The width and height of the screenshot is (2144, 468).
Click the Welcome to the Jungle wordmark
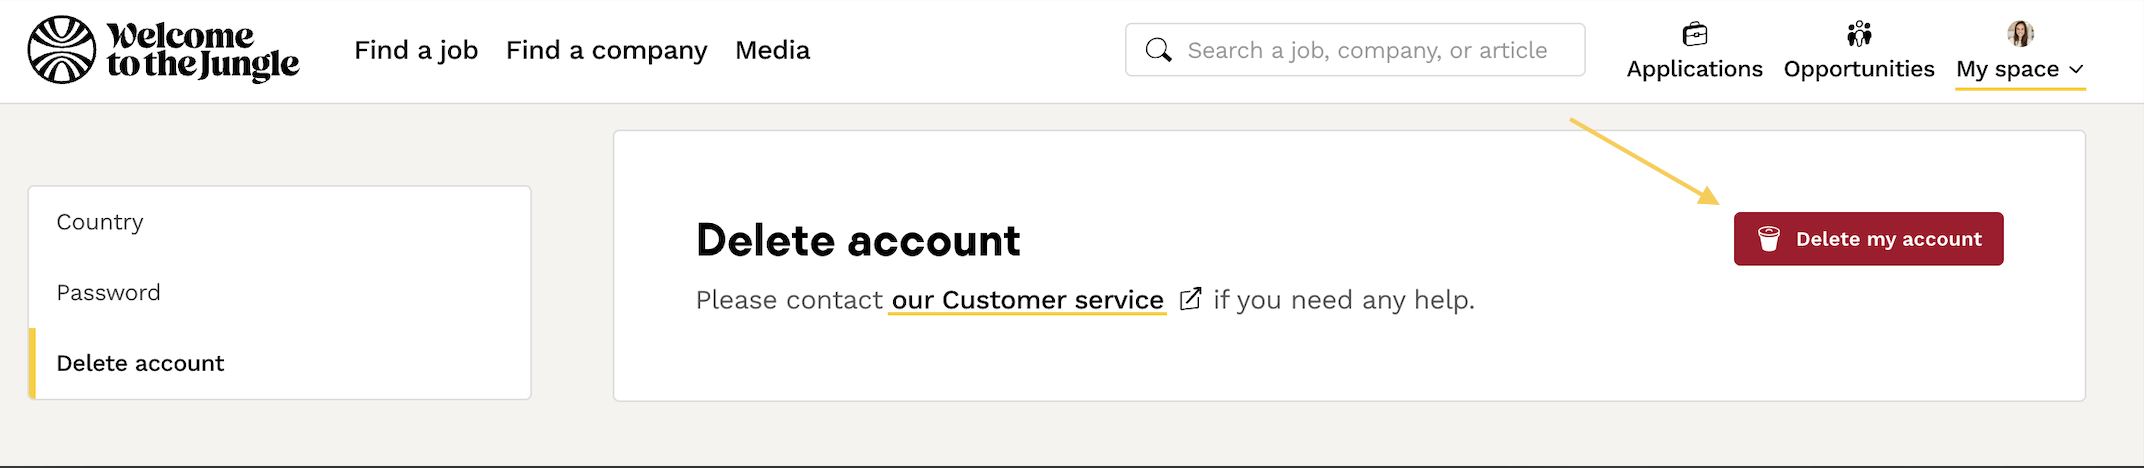[203, 50]
